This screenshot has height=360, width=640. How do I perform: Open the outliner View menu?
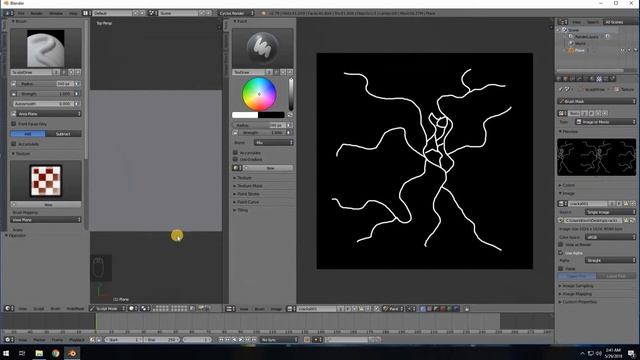pos(576,22)
